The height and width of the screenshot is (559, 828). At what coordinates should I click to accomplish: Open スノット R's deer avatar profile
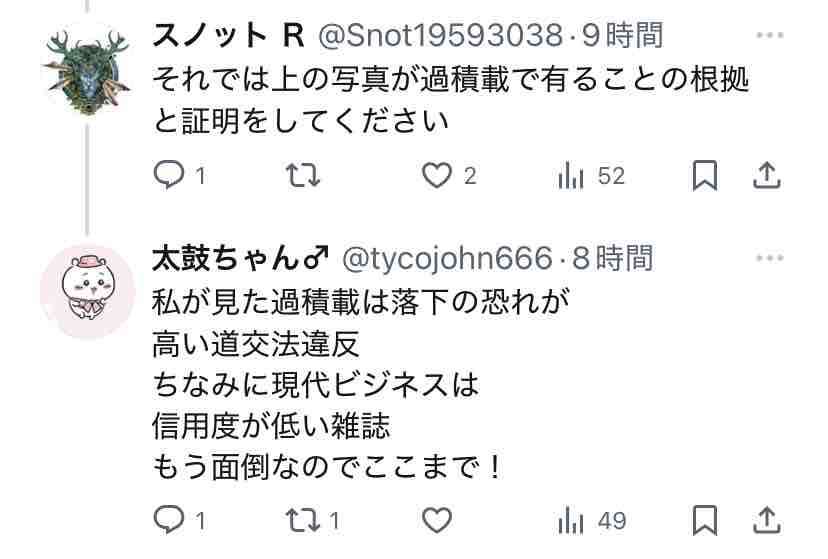point(87,71)
